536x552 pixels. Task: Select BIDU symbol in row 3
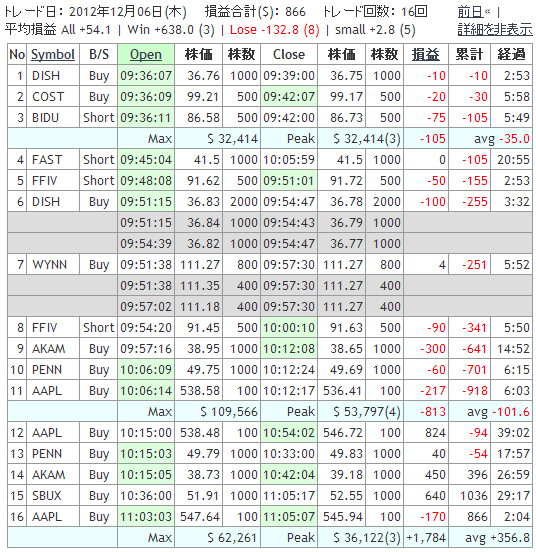coord(45,118)
